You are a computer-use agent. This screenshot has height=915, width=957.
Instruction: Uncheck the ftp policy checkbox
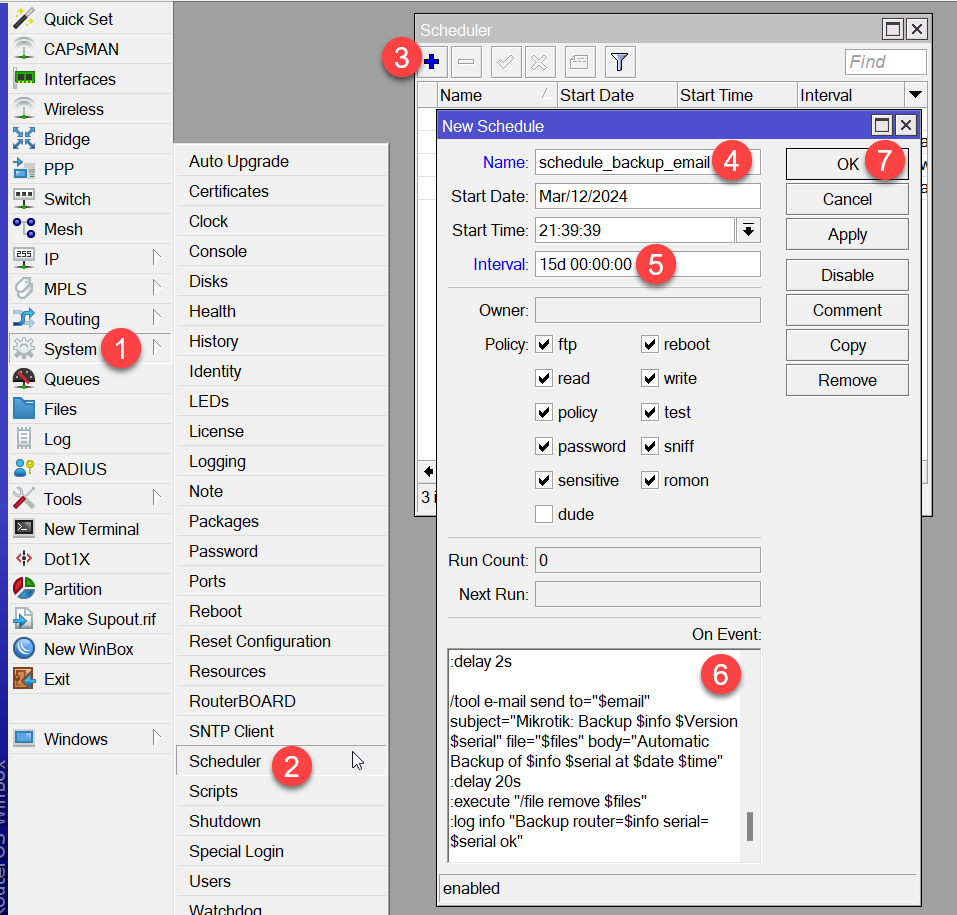coord(544,344)
